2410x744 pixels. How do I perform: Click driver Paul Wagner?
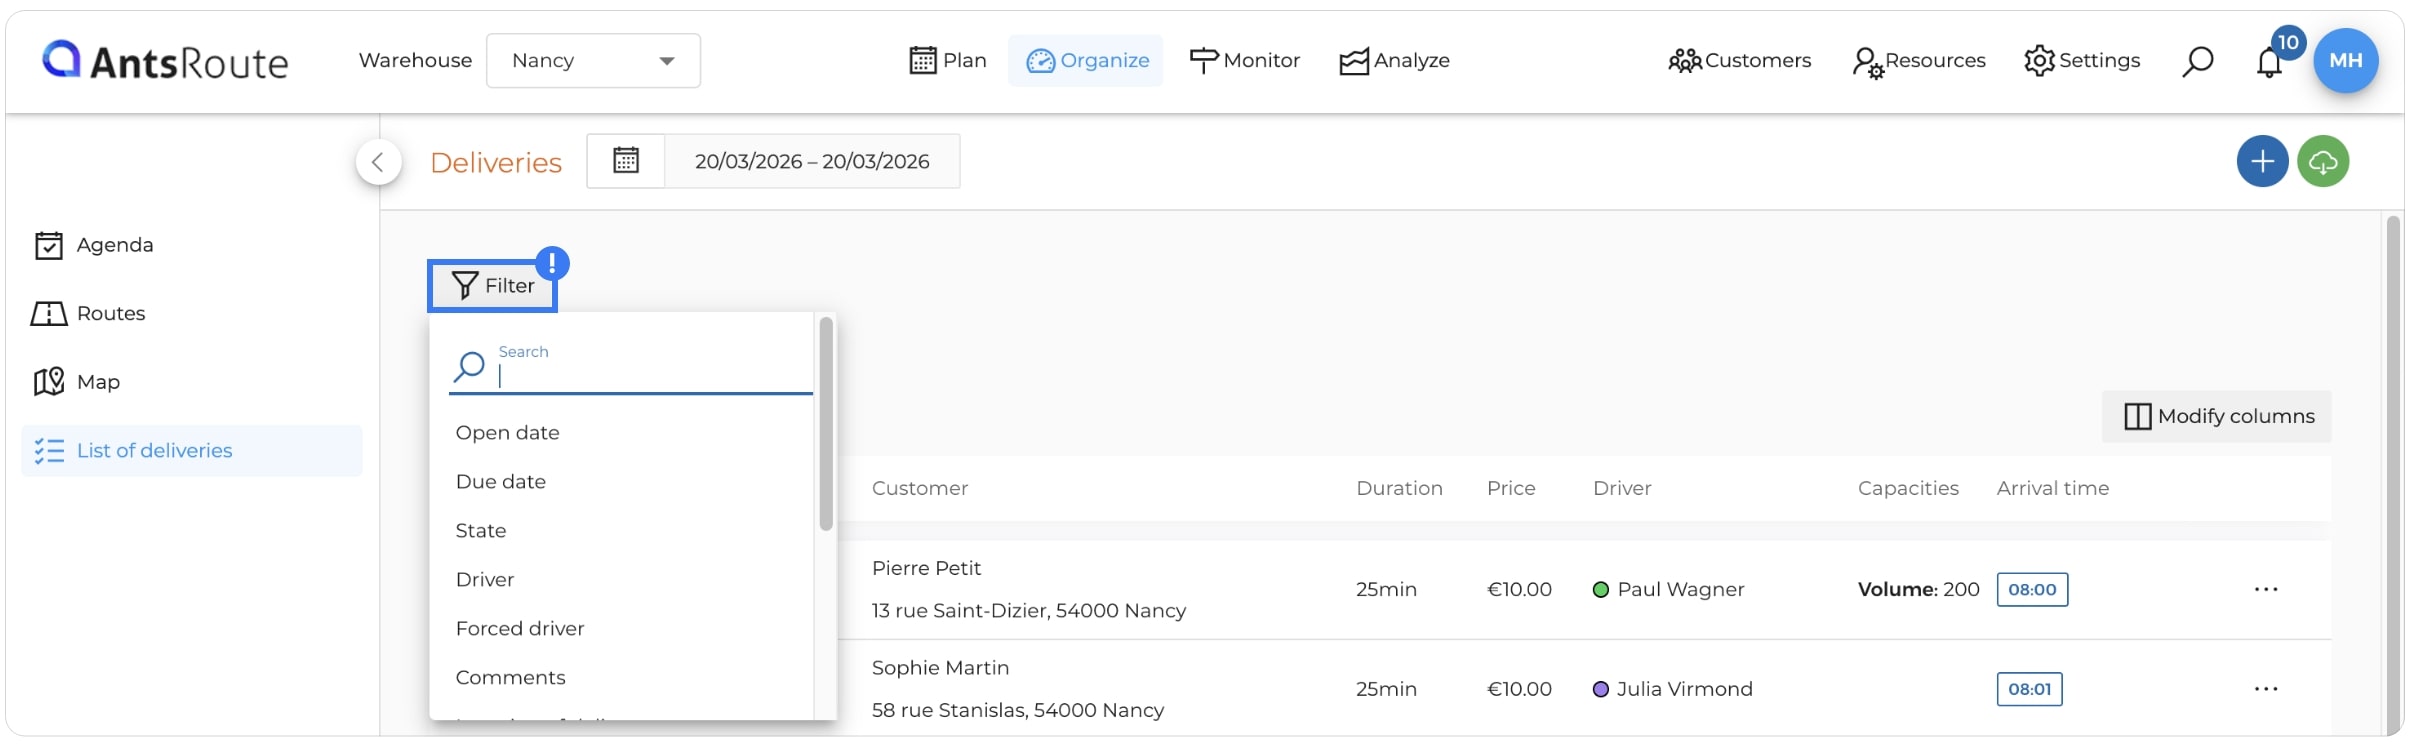[x=1681, y=590]
